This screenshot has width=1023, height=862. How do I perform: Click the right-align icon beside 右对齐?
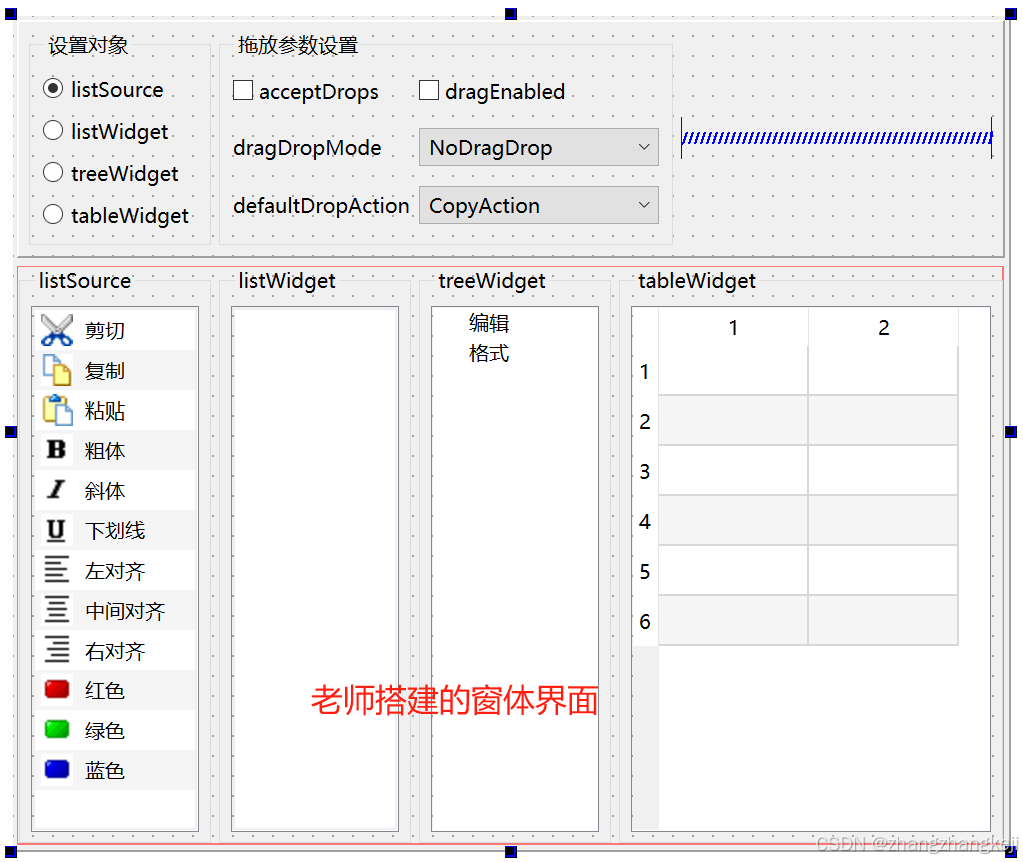tap(57, 650)
